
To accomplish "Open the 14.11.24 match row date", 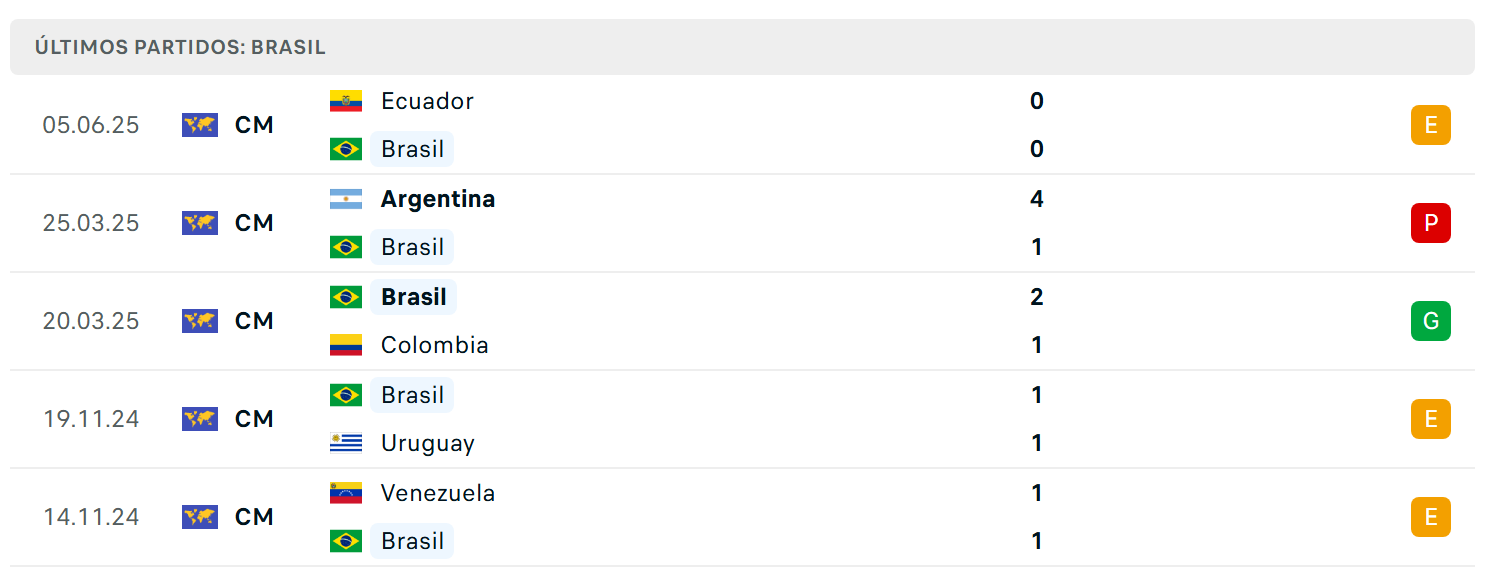I will 91,517.
